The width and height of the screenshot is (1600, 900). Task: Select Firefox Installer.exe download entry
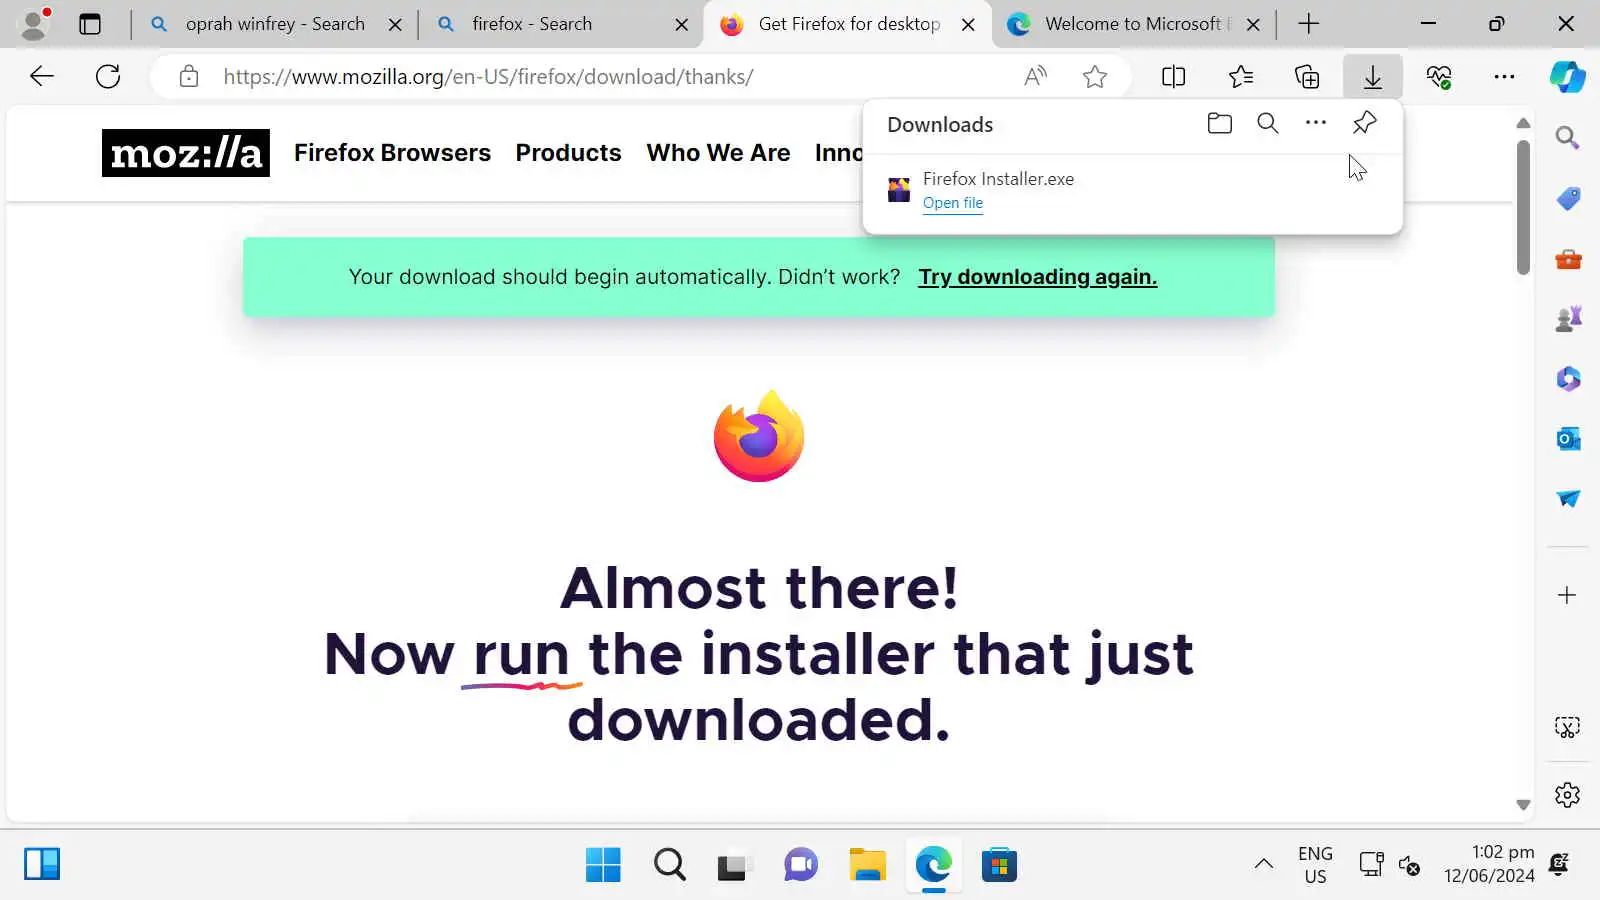click(1132, 190)
